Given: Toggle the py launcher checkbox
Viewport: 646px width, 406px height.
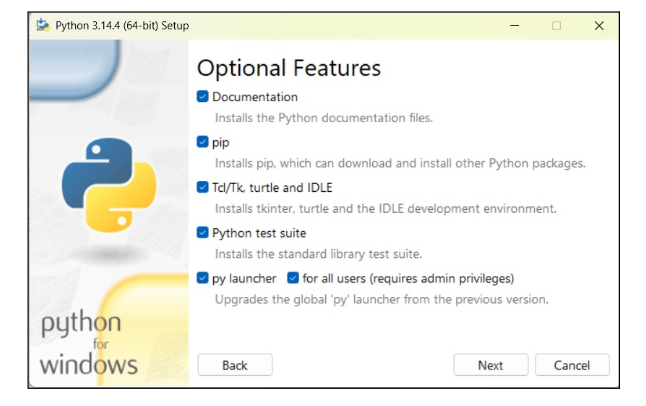Looking at the screenshot, I should pyautogui.click(x=203, y=278).
